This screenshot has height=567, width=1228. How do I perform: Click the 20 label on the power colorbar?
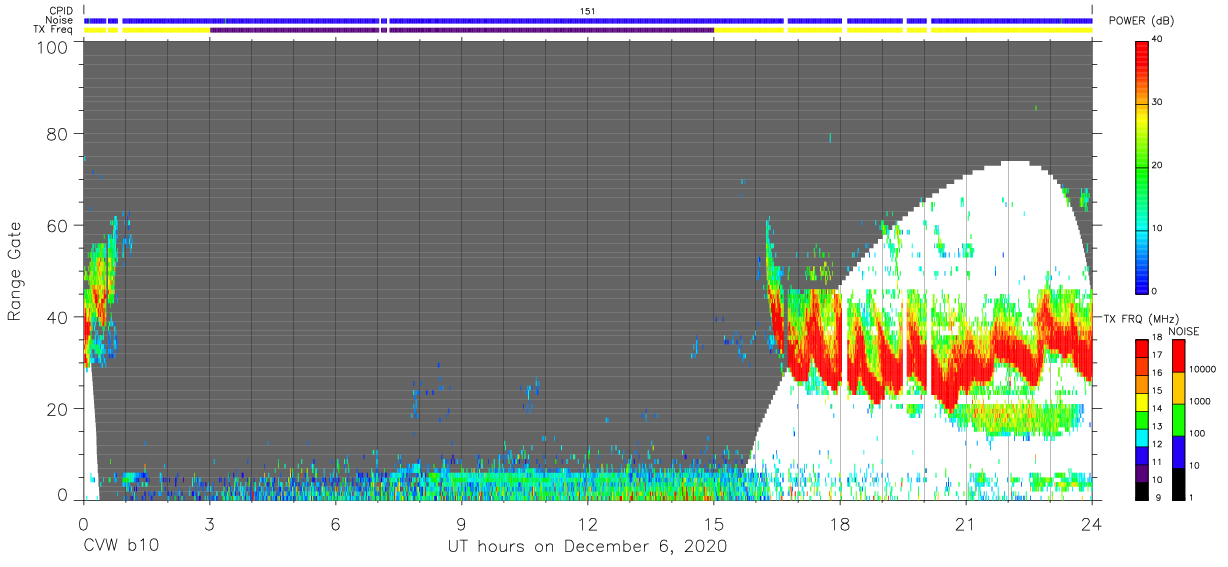click(1157, 166)
